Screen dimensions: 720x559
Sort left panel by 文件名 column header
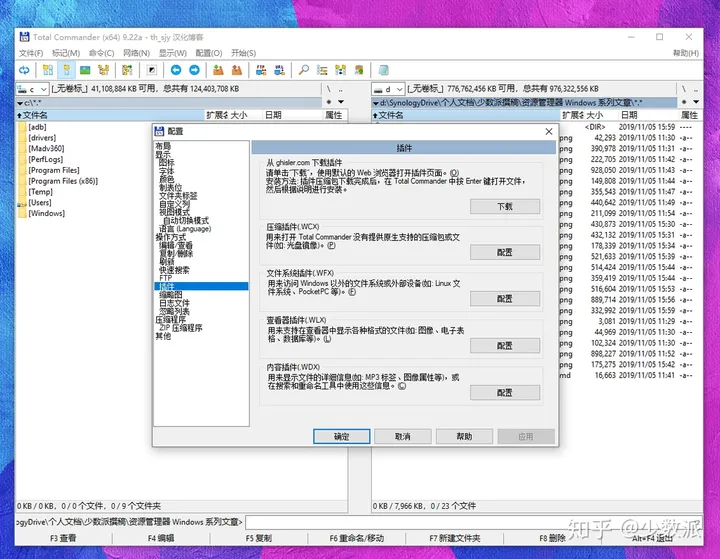coord(110,115)
